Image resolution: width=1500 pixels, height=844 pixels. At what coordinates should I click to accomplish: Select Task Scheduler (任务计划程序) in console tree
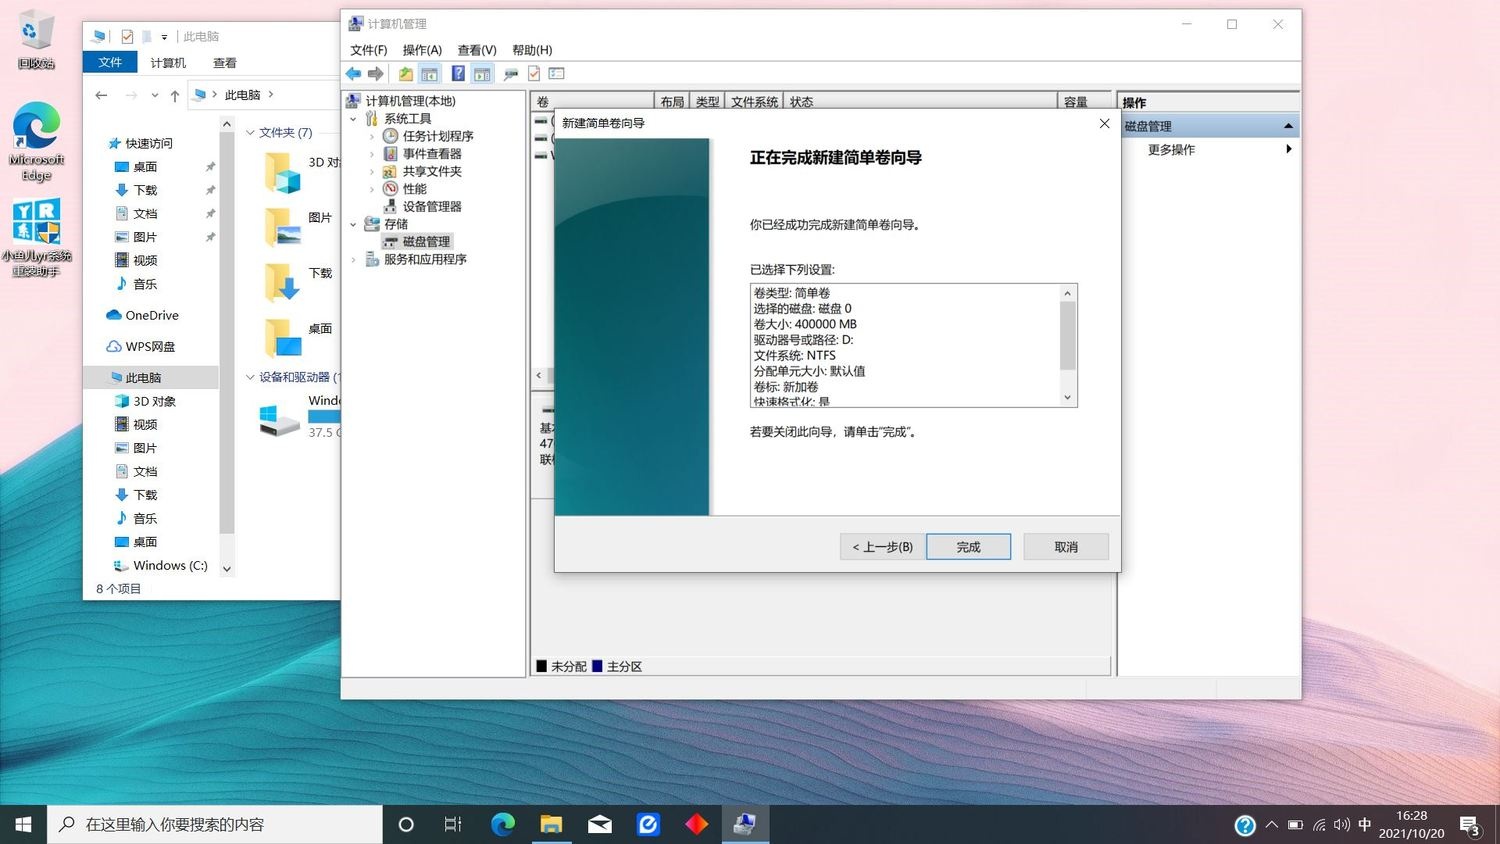[437, 136]
